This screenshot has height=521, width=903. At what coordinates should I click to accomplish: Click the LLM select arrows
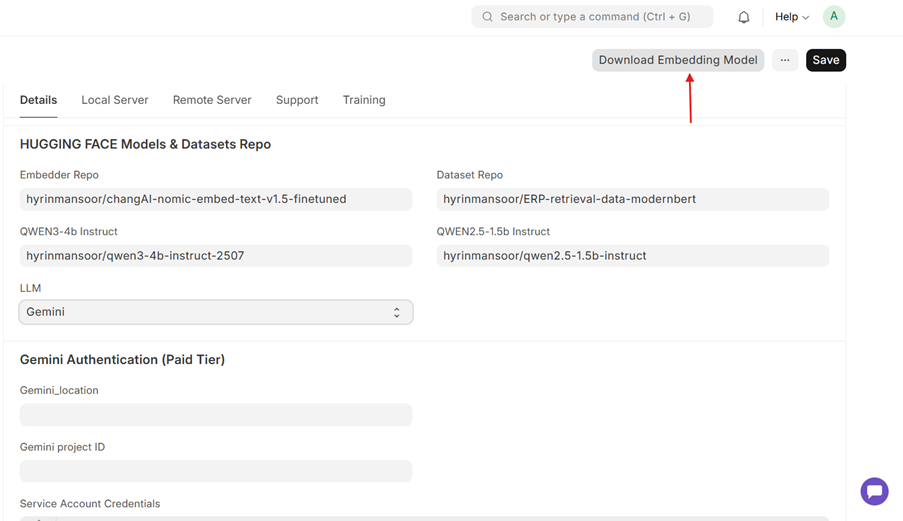click(397, 312)
